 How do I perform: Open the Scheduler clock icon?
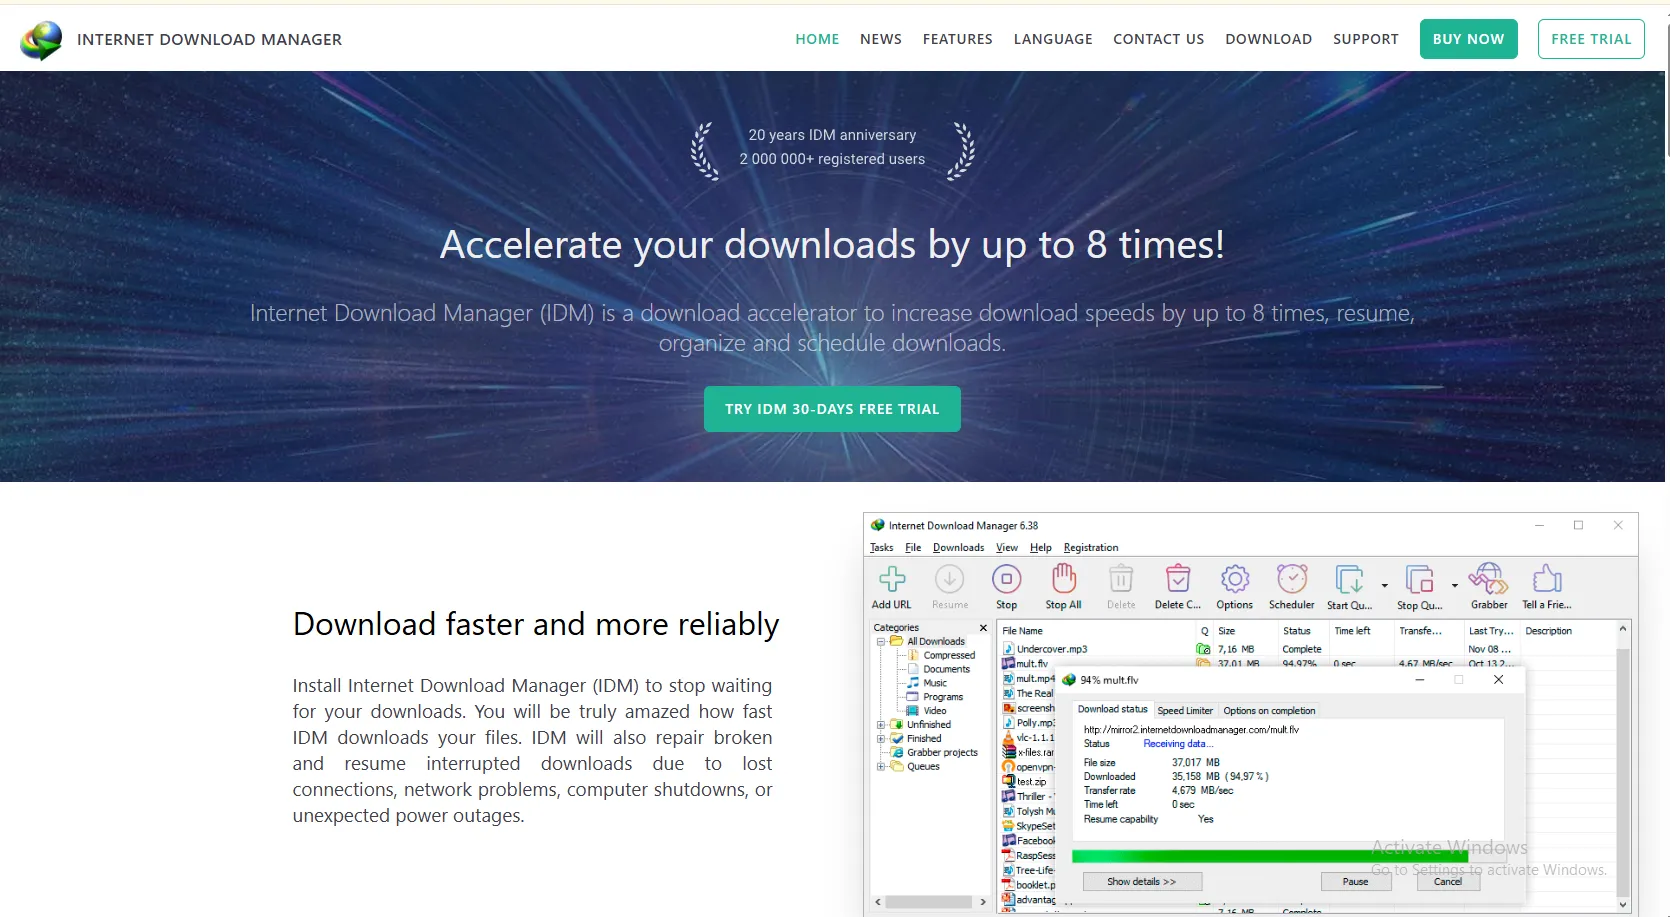point(1292,579)
